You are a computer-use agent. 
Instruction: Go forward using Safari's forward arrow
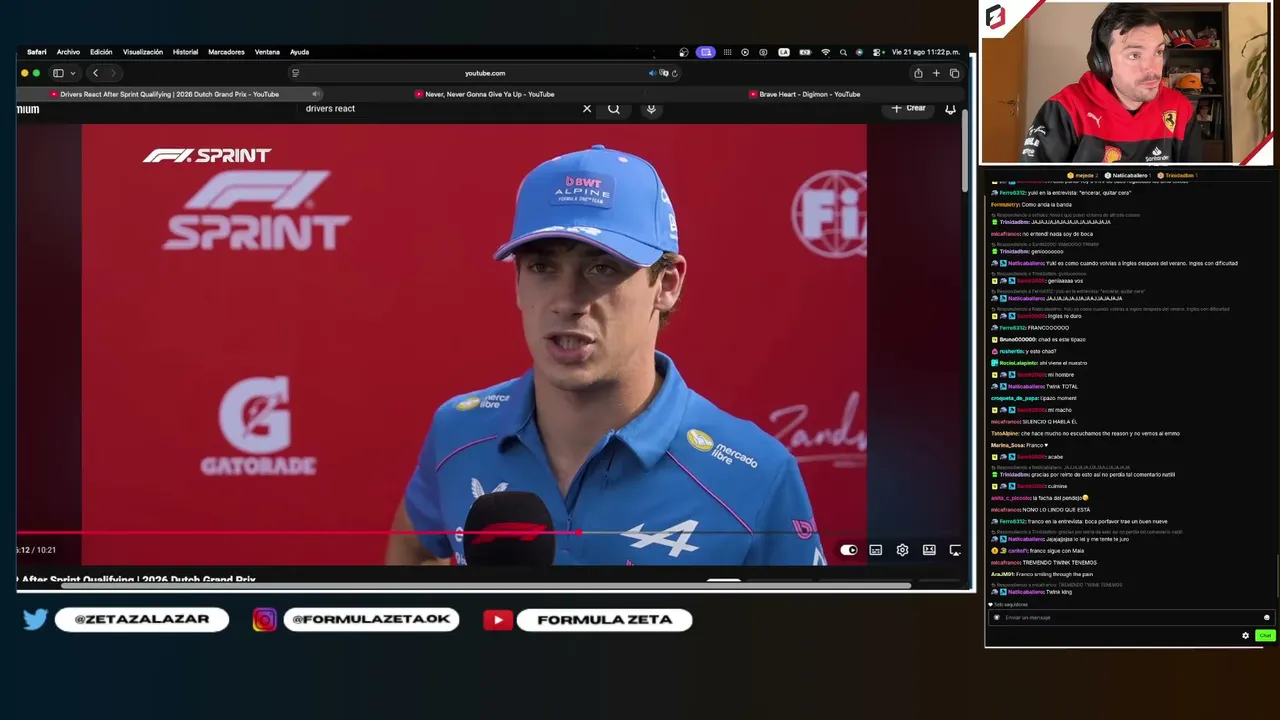coord(113,73)
